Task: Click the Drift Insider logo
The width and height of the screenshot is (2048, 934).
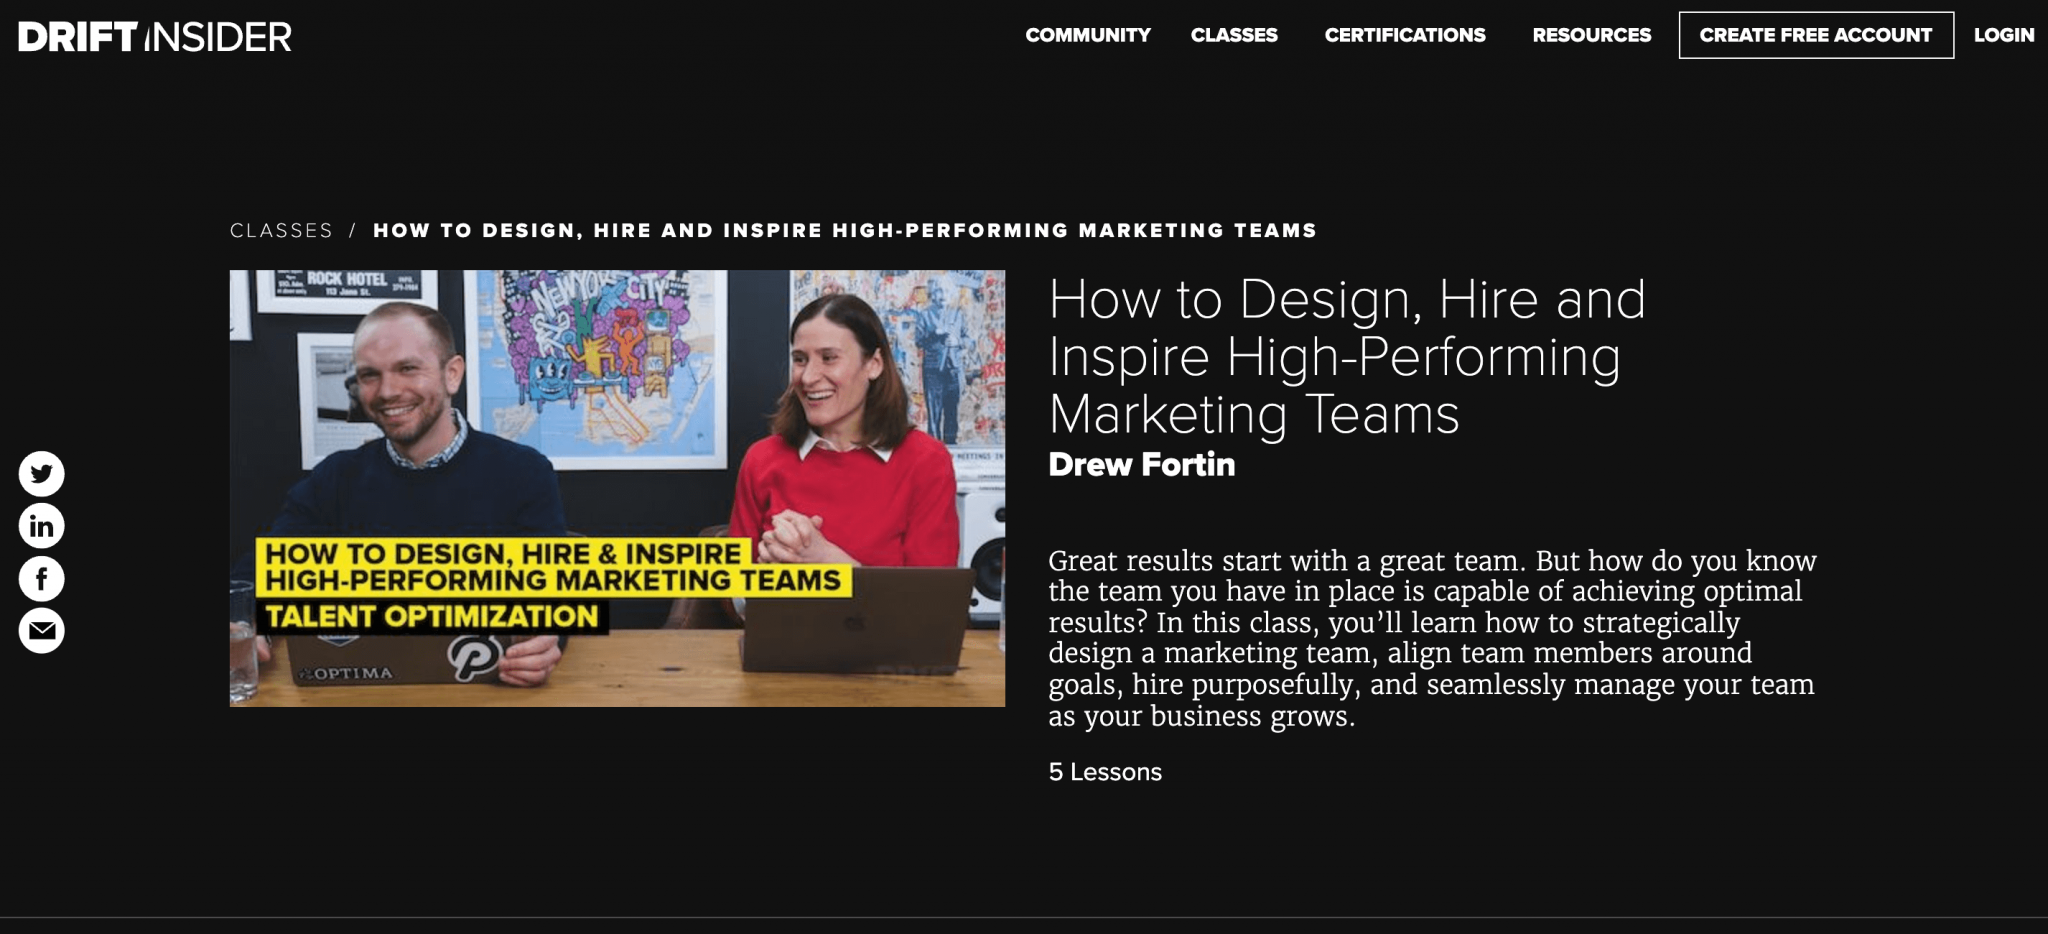Action: tap(155, 36)
